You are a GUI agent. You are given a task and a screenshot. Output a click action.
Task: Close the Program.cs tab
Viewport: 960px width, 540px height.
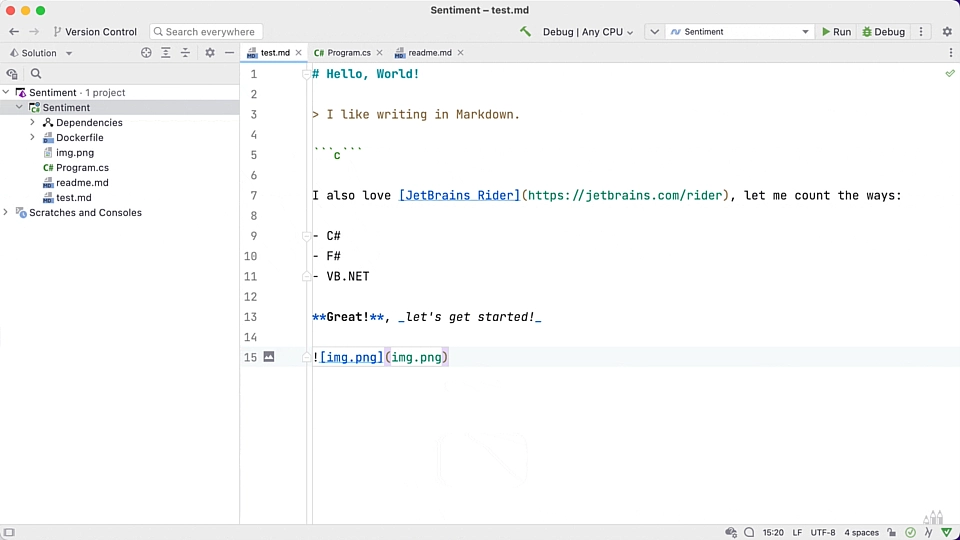tap(380, 53)
